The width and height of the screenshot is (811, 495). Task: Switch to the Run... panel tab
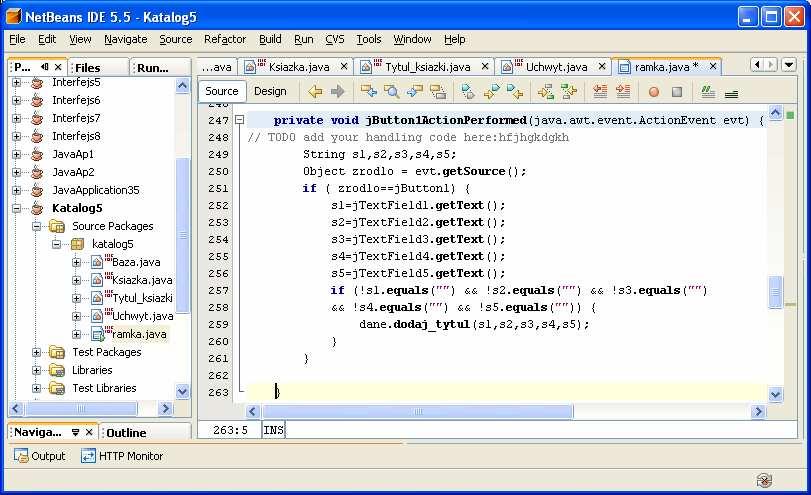[x=153, y=67]
